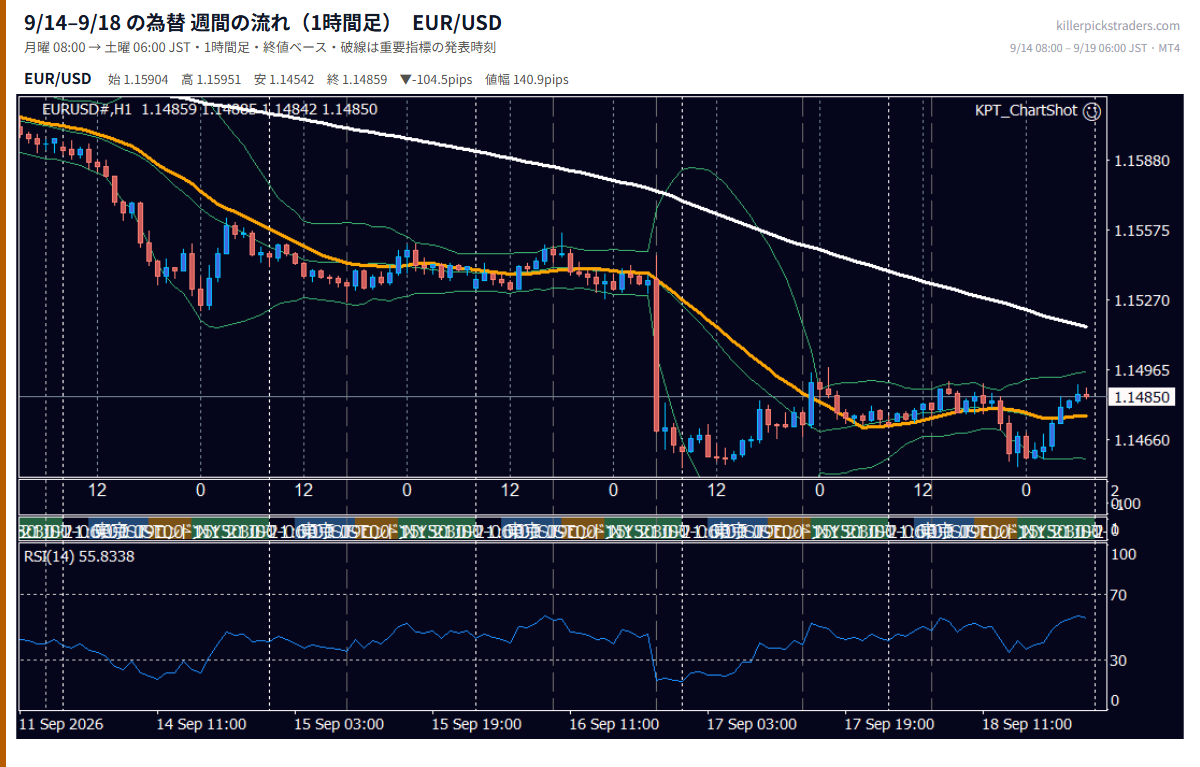Click the 1.14660 price axis label

tap(1141, 440)
